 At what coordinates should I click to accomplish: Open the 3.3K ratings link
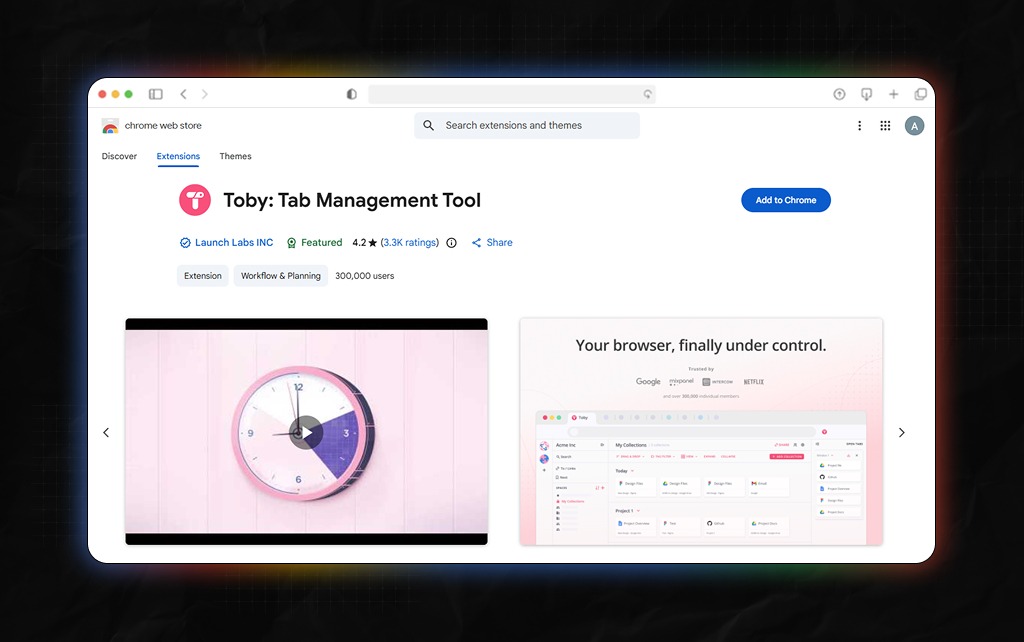[x=409, y=242]
